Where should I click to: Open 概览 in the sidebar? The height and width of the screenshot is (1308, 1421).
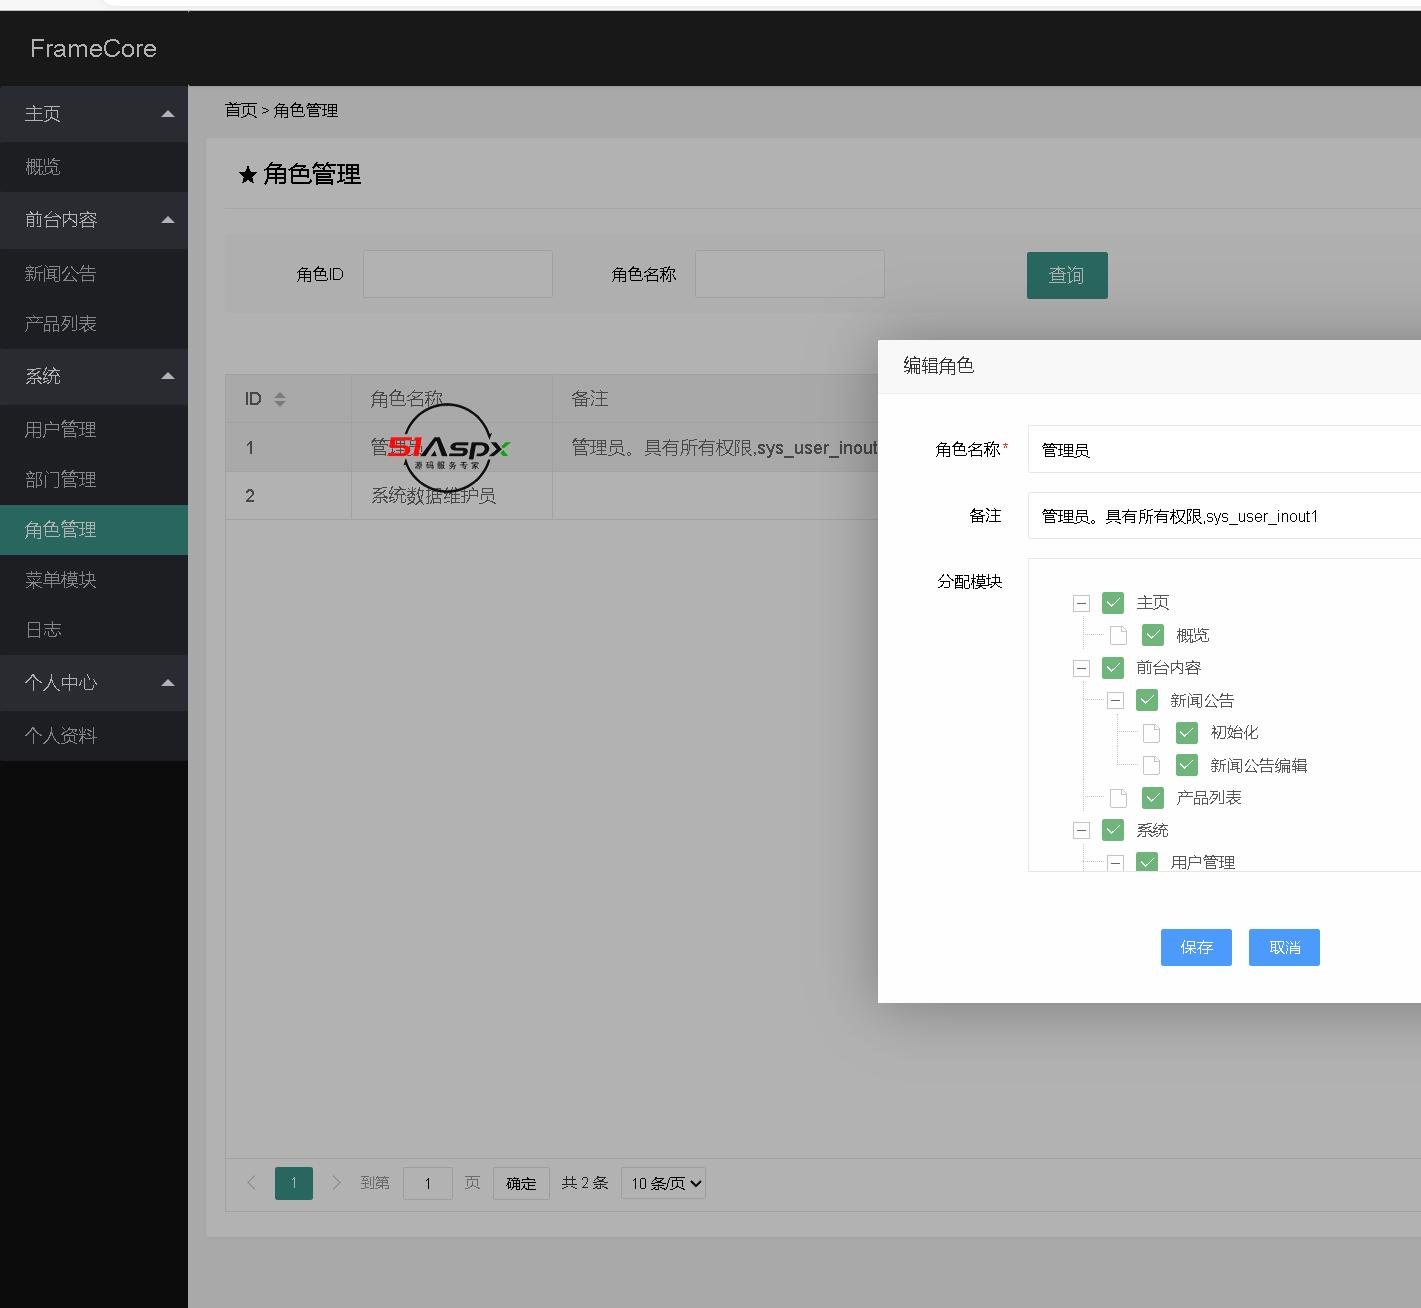coord(94,167)
